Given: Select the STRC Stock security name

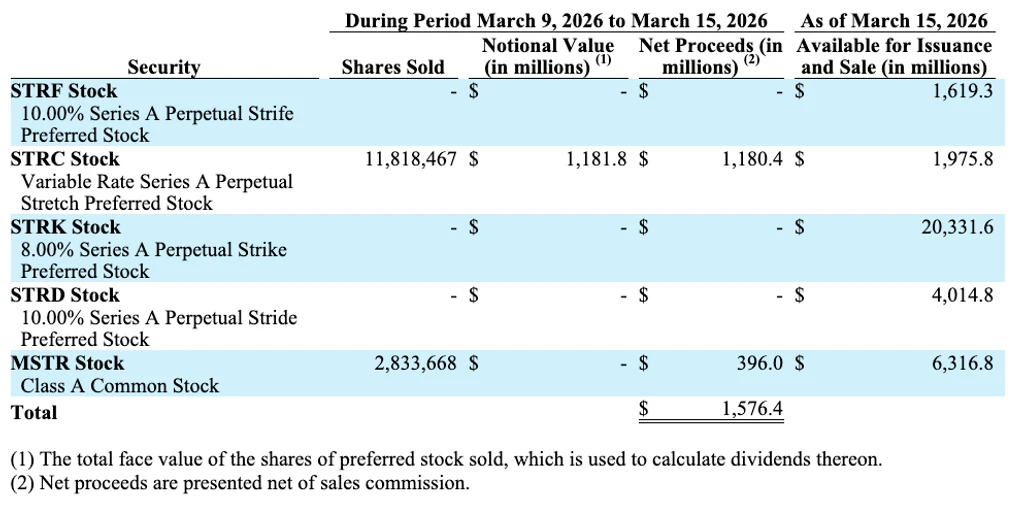Looking at the screenshot, I should pos(65,159).
